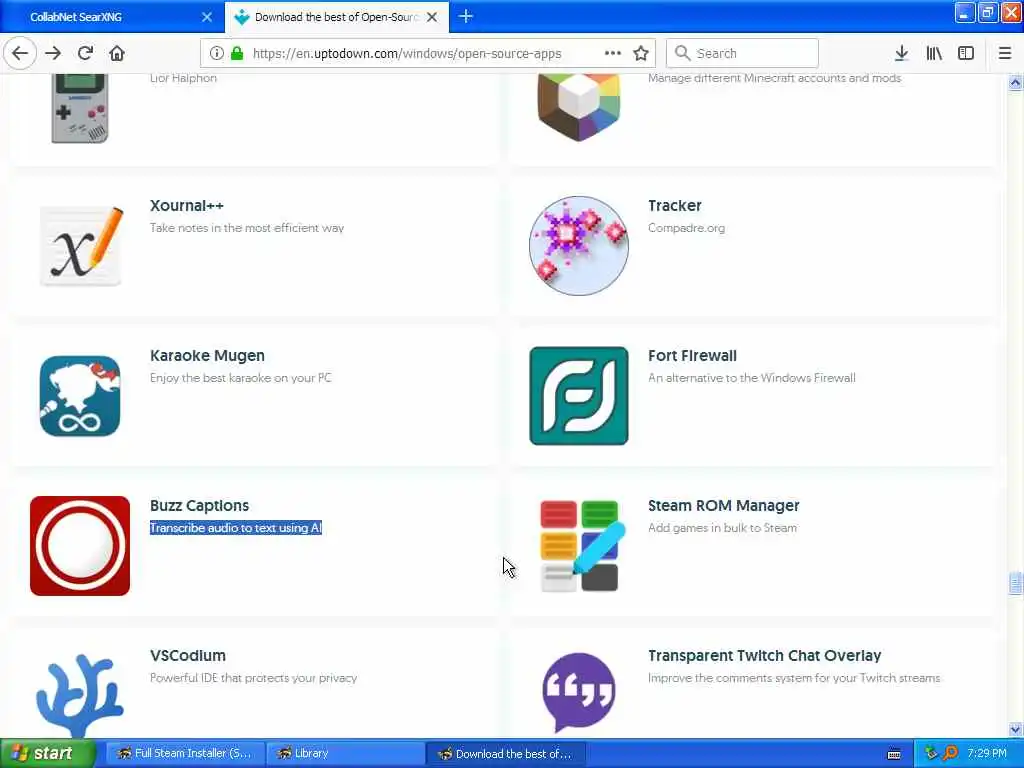Open the browser home page
The height and width of the screenshot is (768, 1024).
117,54
